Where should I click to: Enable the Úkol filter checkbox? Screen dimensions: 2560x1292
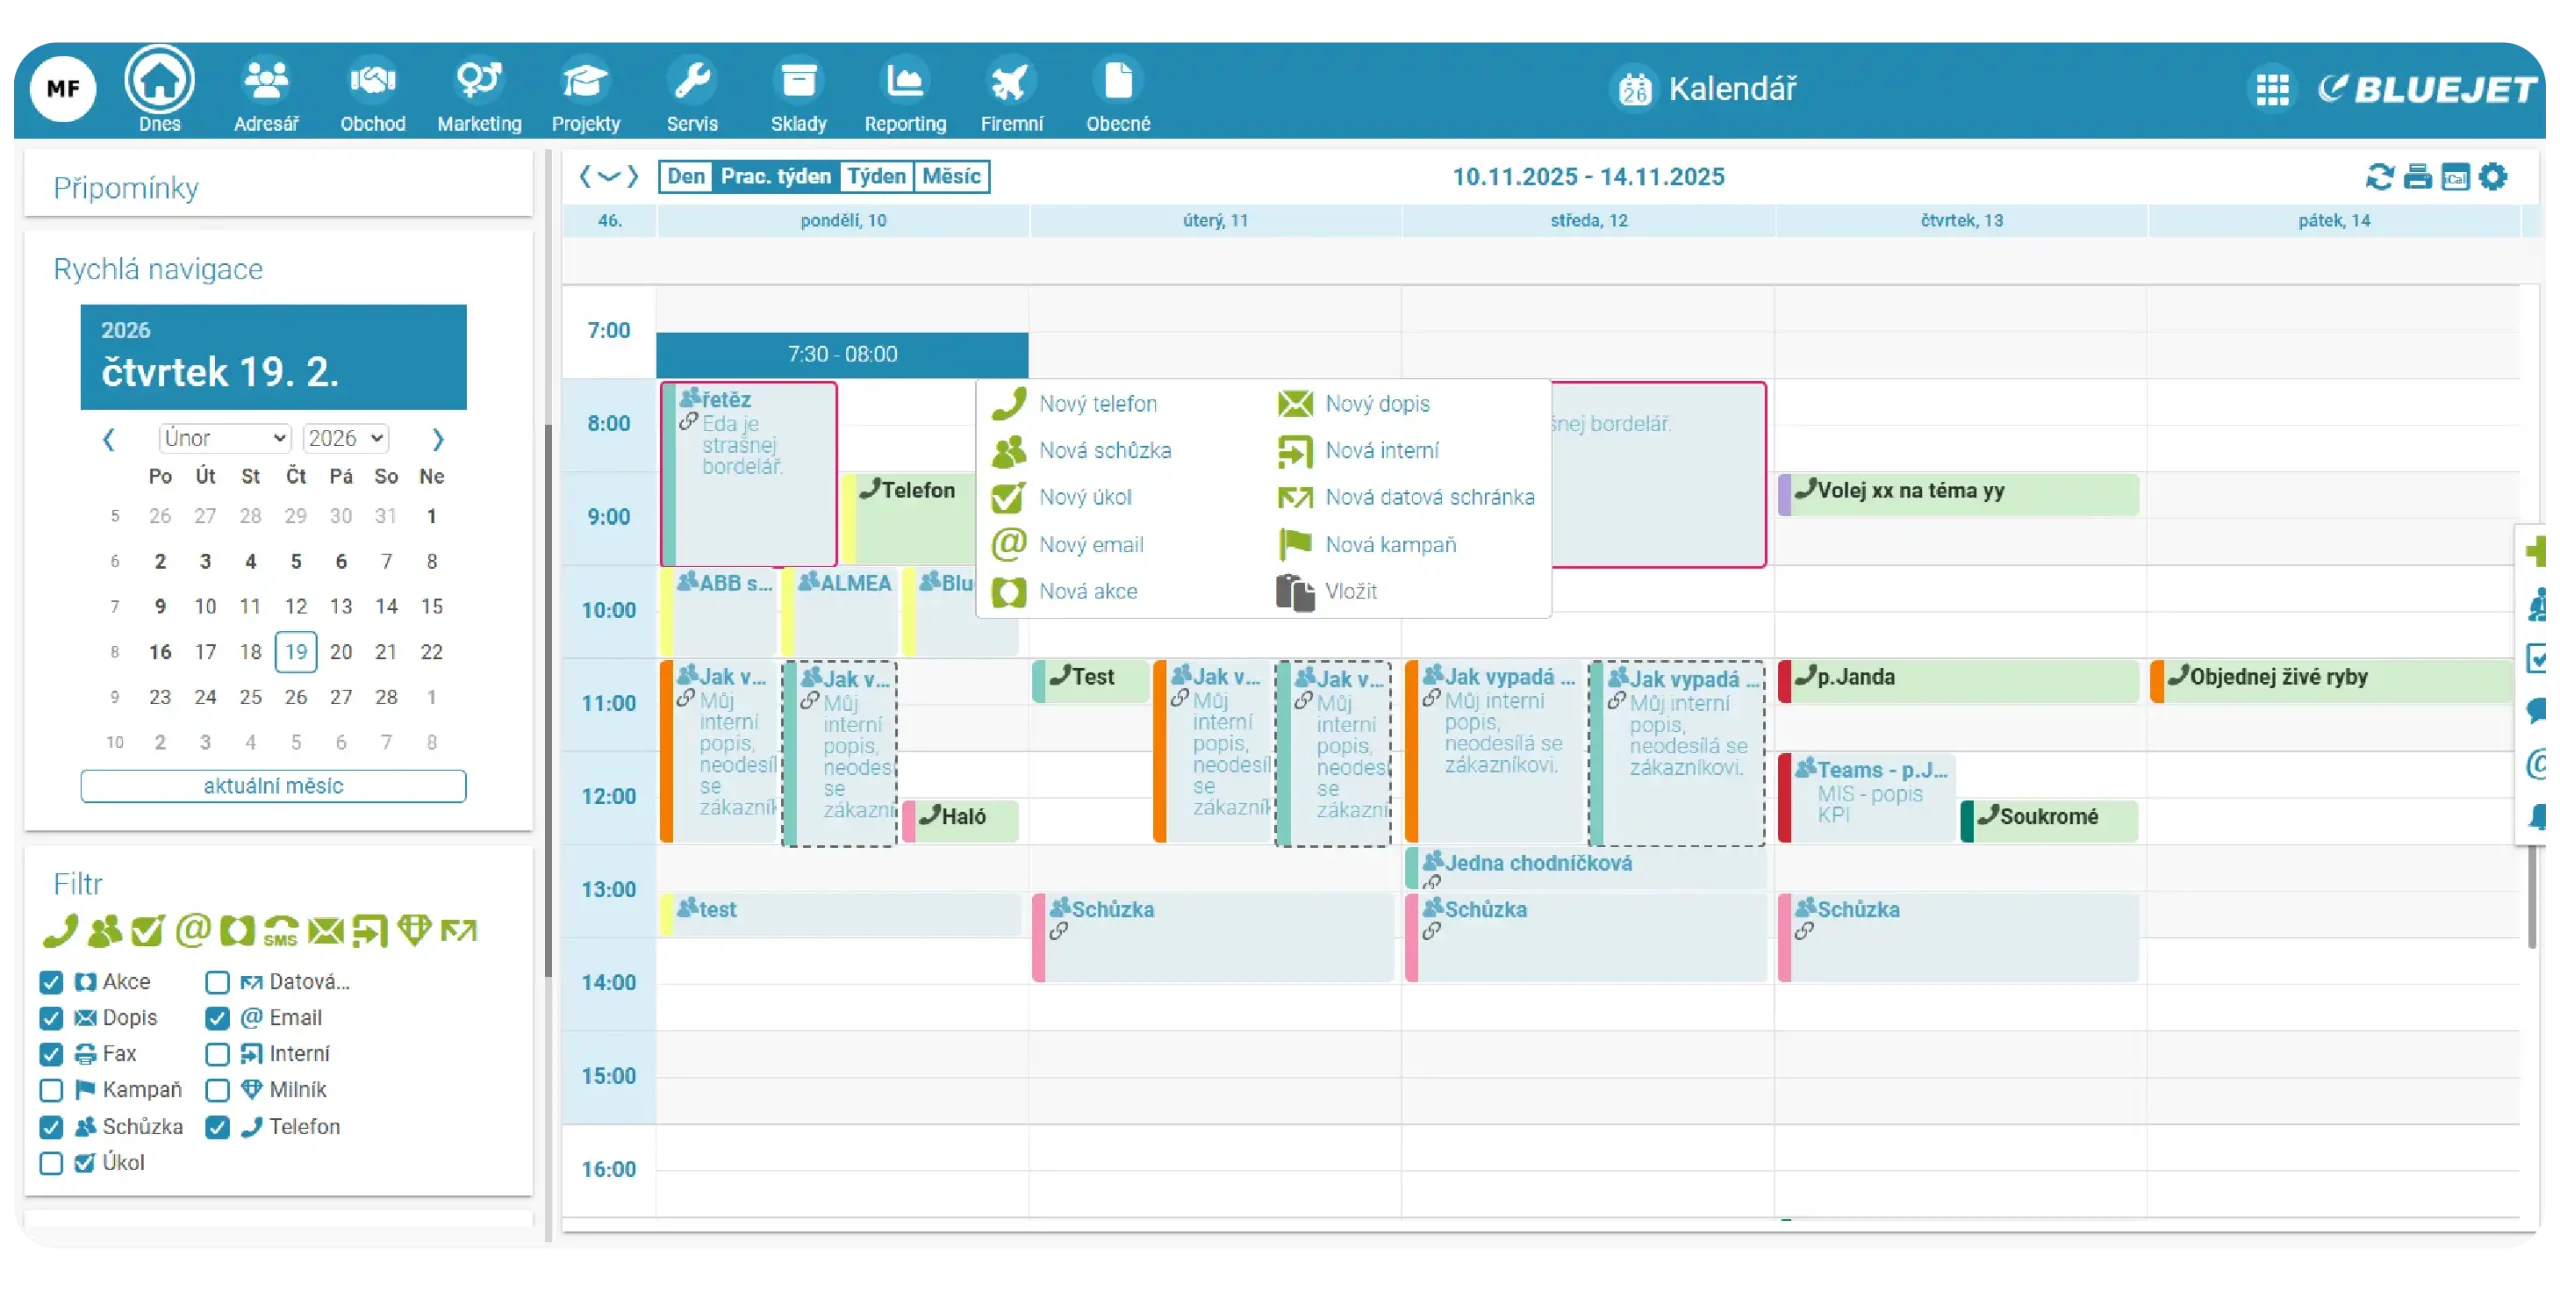coord(51,1163)
